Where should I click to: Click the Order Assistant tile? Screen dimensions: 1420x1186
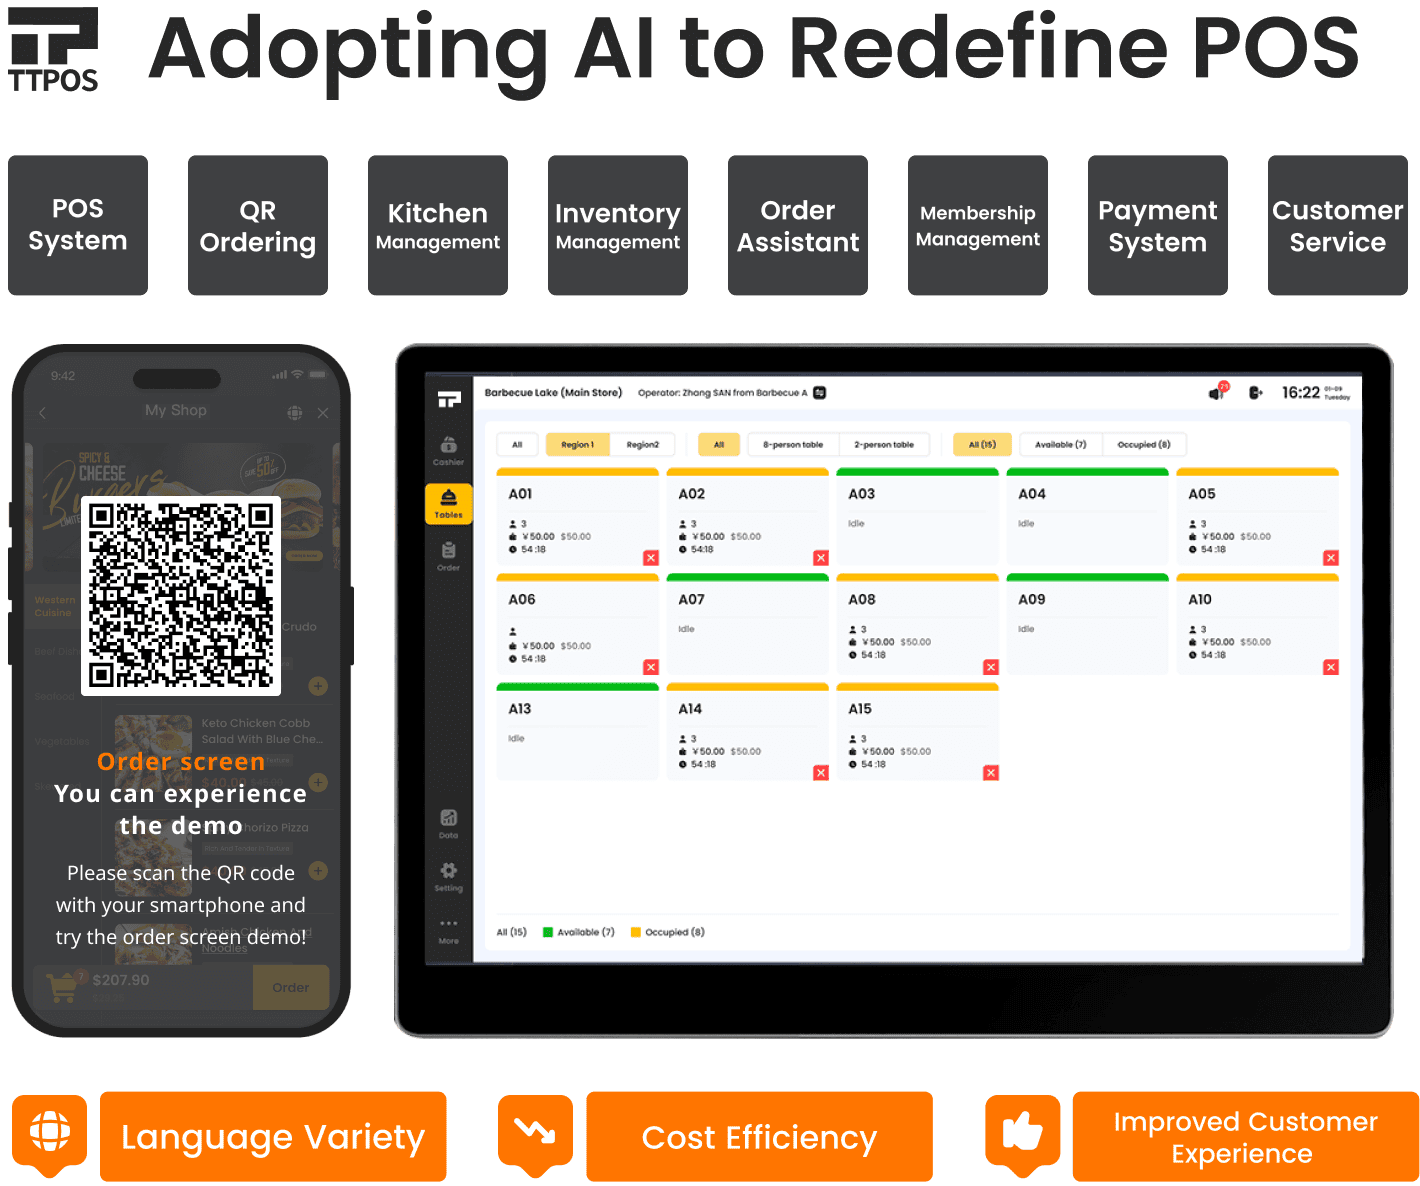pyautogui.click(x=798, y=225)
